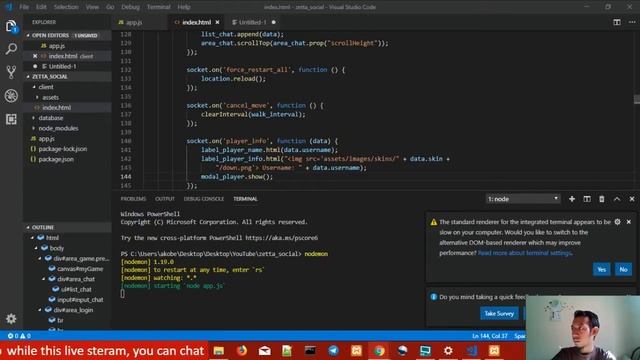Open package.json in the explorer

56,159
